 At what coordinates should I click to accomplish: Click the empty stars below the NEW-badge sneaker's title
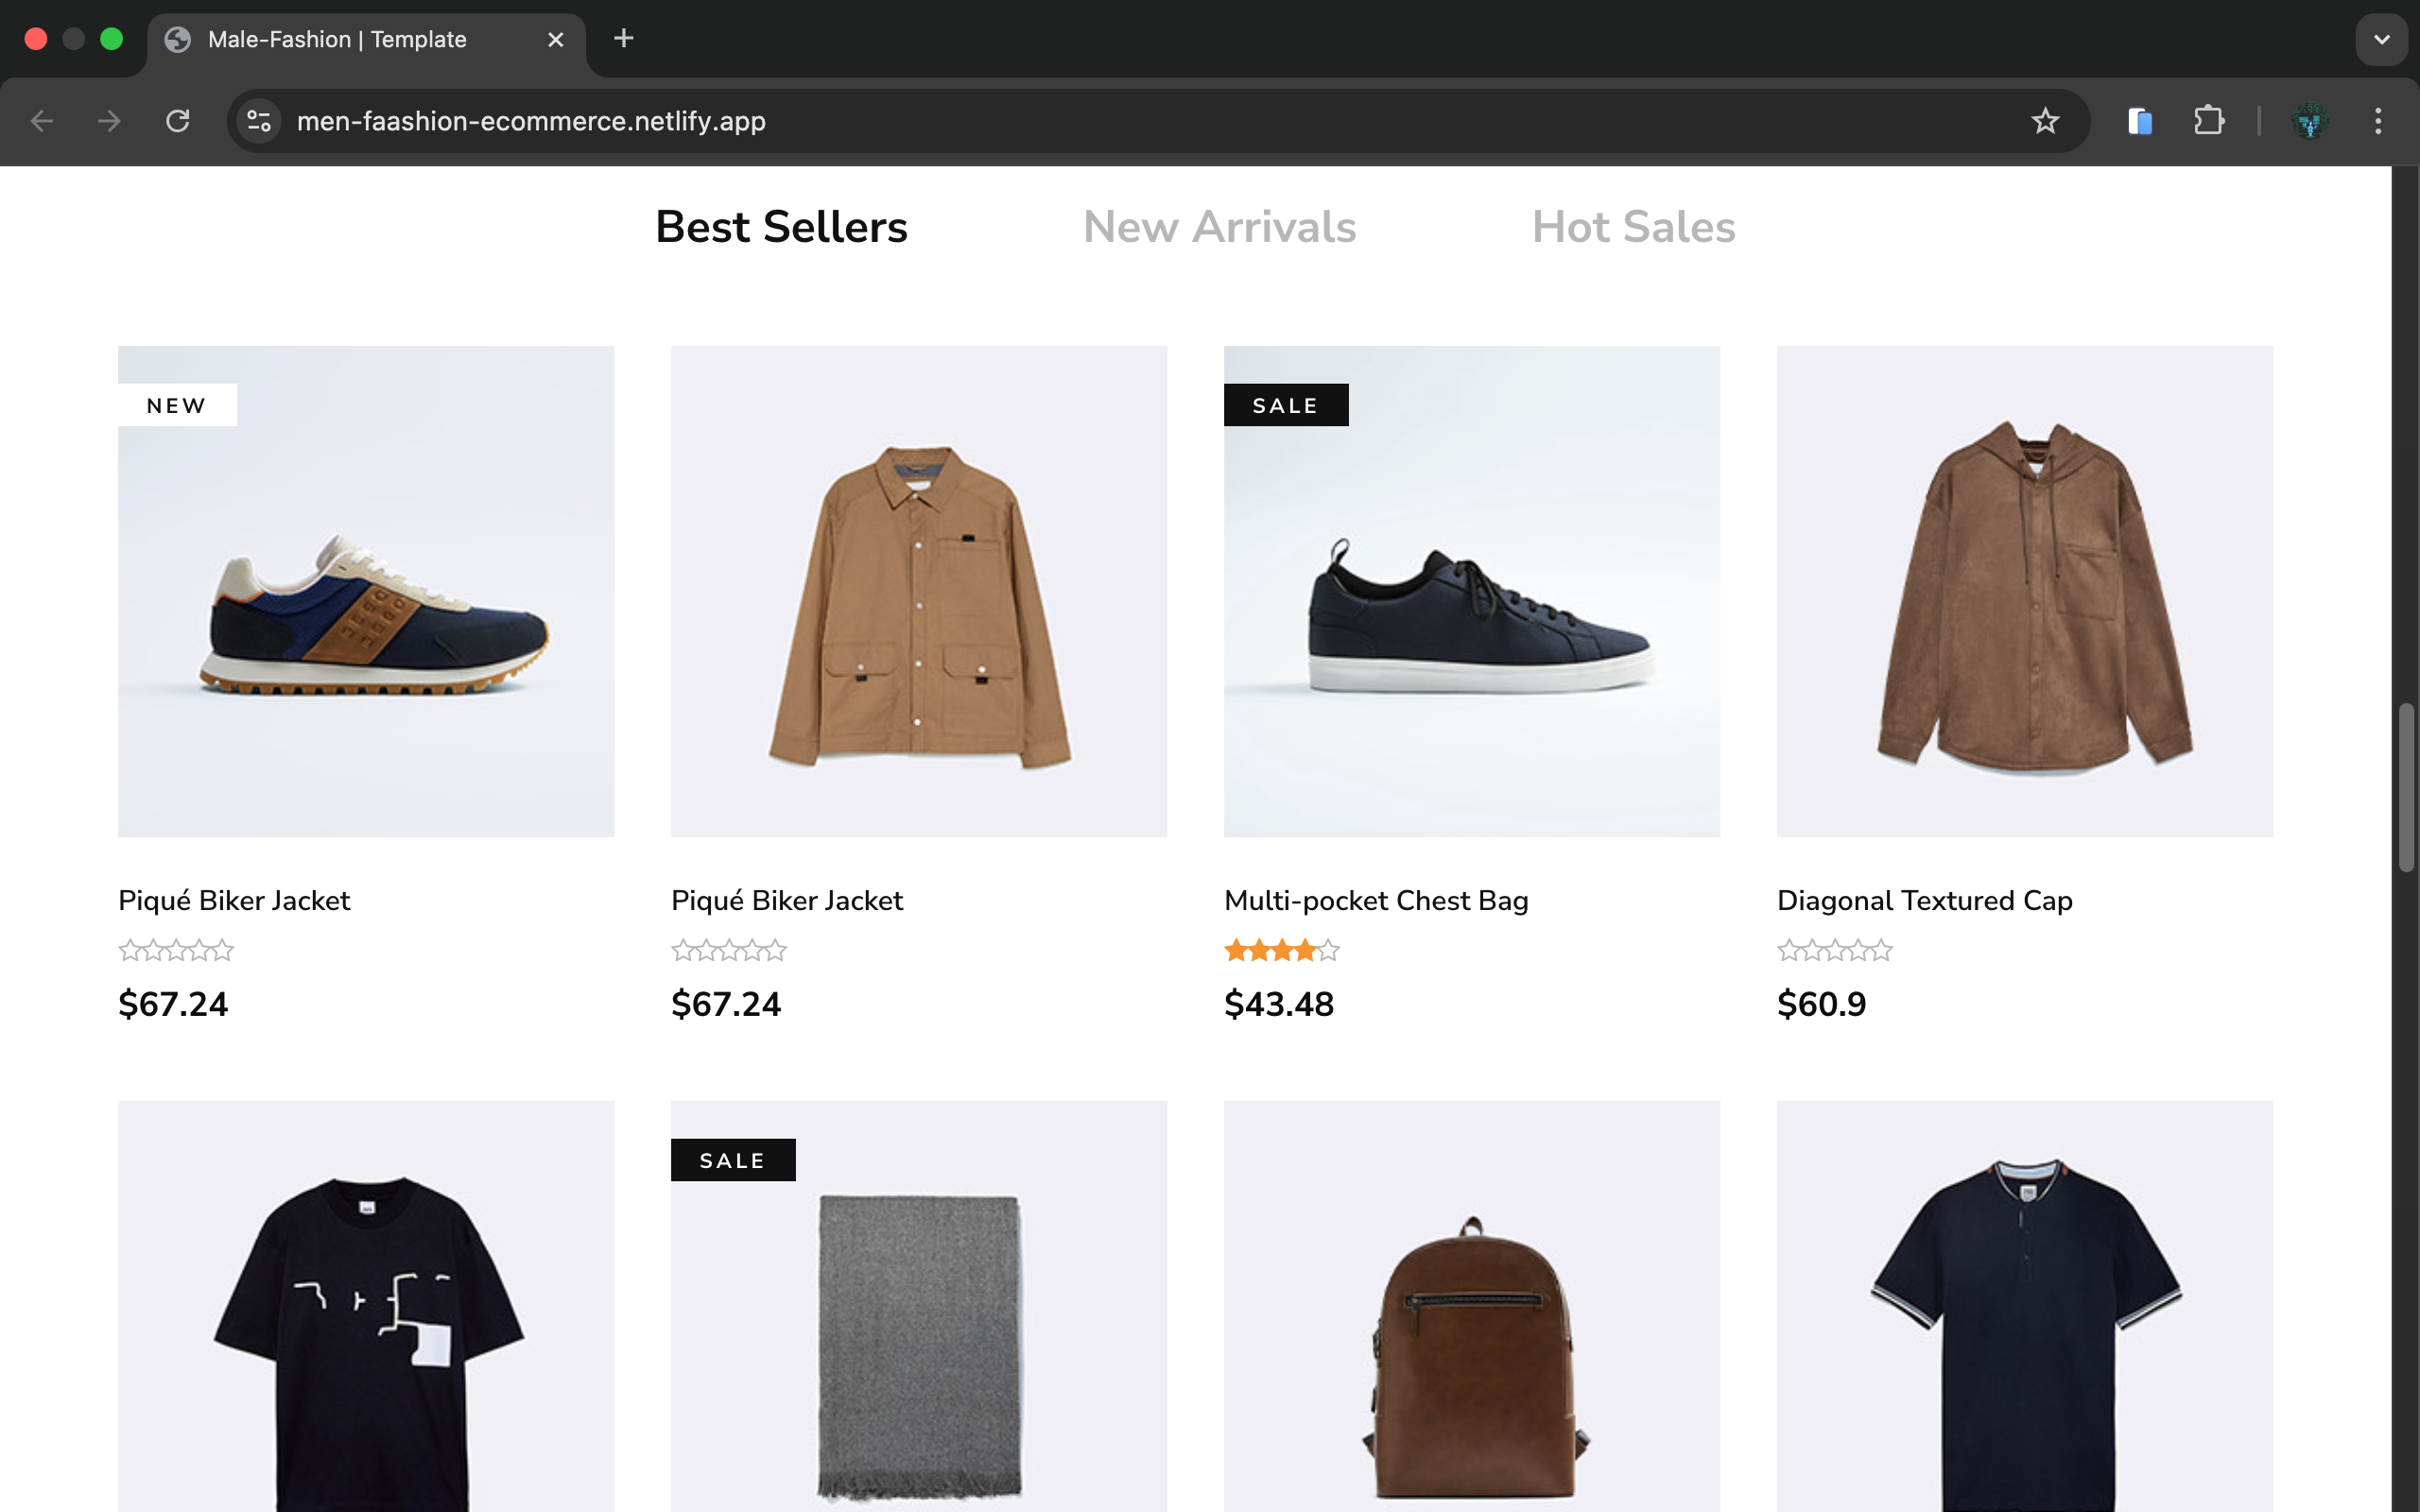coord(176,950)
